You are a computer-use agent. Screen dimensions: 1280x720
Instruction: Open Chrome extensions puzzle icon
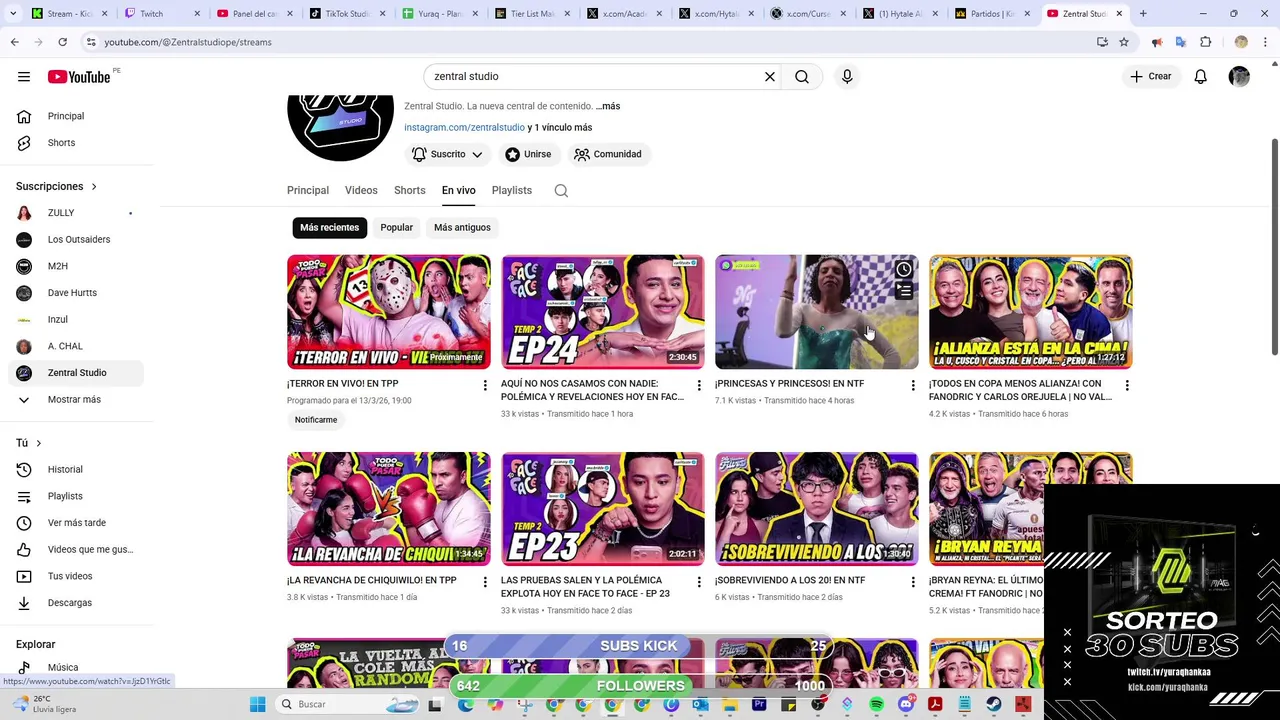click(1206, 42)
